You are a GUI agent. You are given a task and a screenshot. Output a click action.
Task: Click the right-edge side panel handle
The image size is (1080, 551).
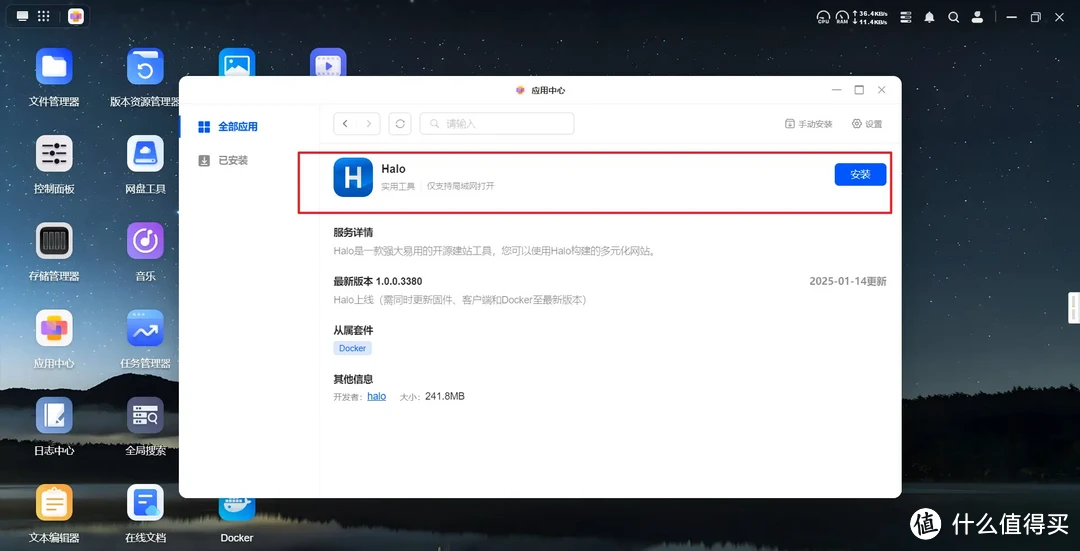pos(1074,307)
